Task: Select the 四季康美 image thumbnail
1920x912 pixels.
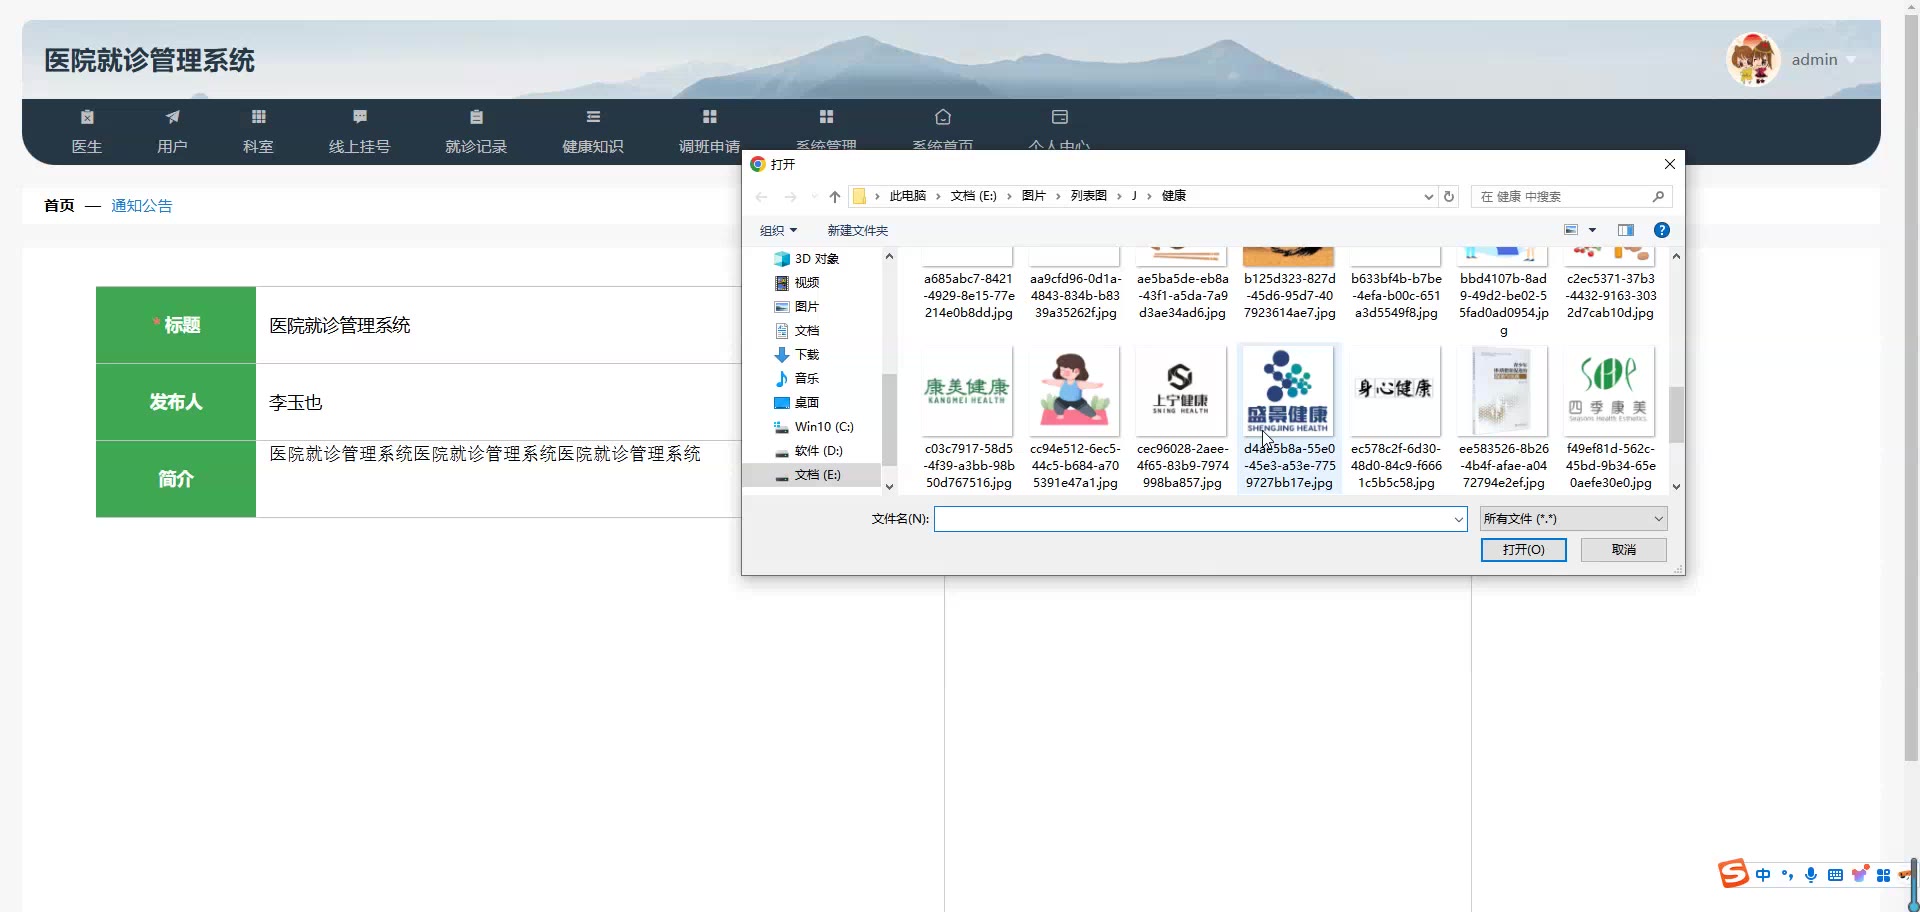Action: coord(1610,391)
